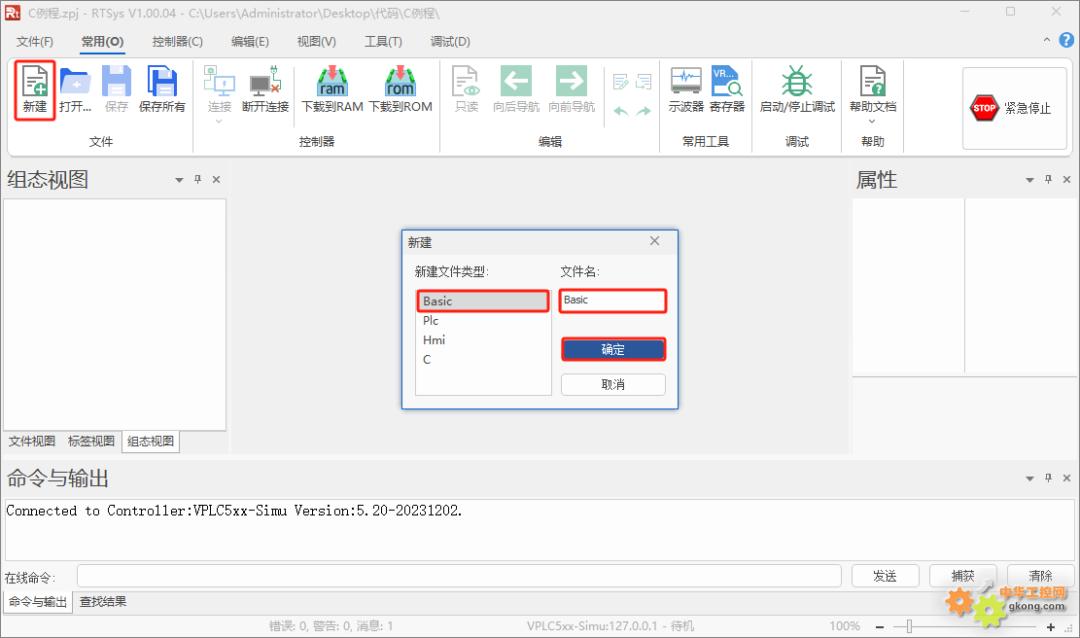Open the 寄存器 register viewer
1080x638 pixels.
727,88
